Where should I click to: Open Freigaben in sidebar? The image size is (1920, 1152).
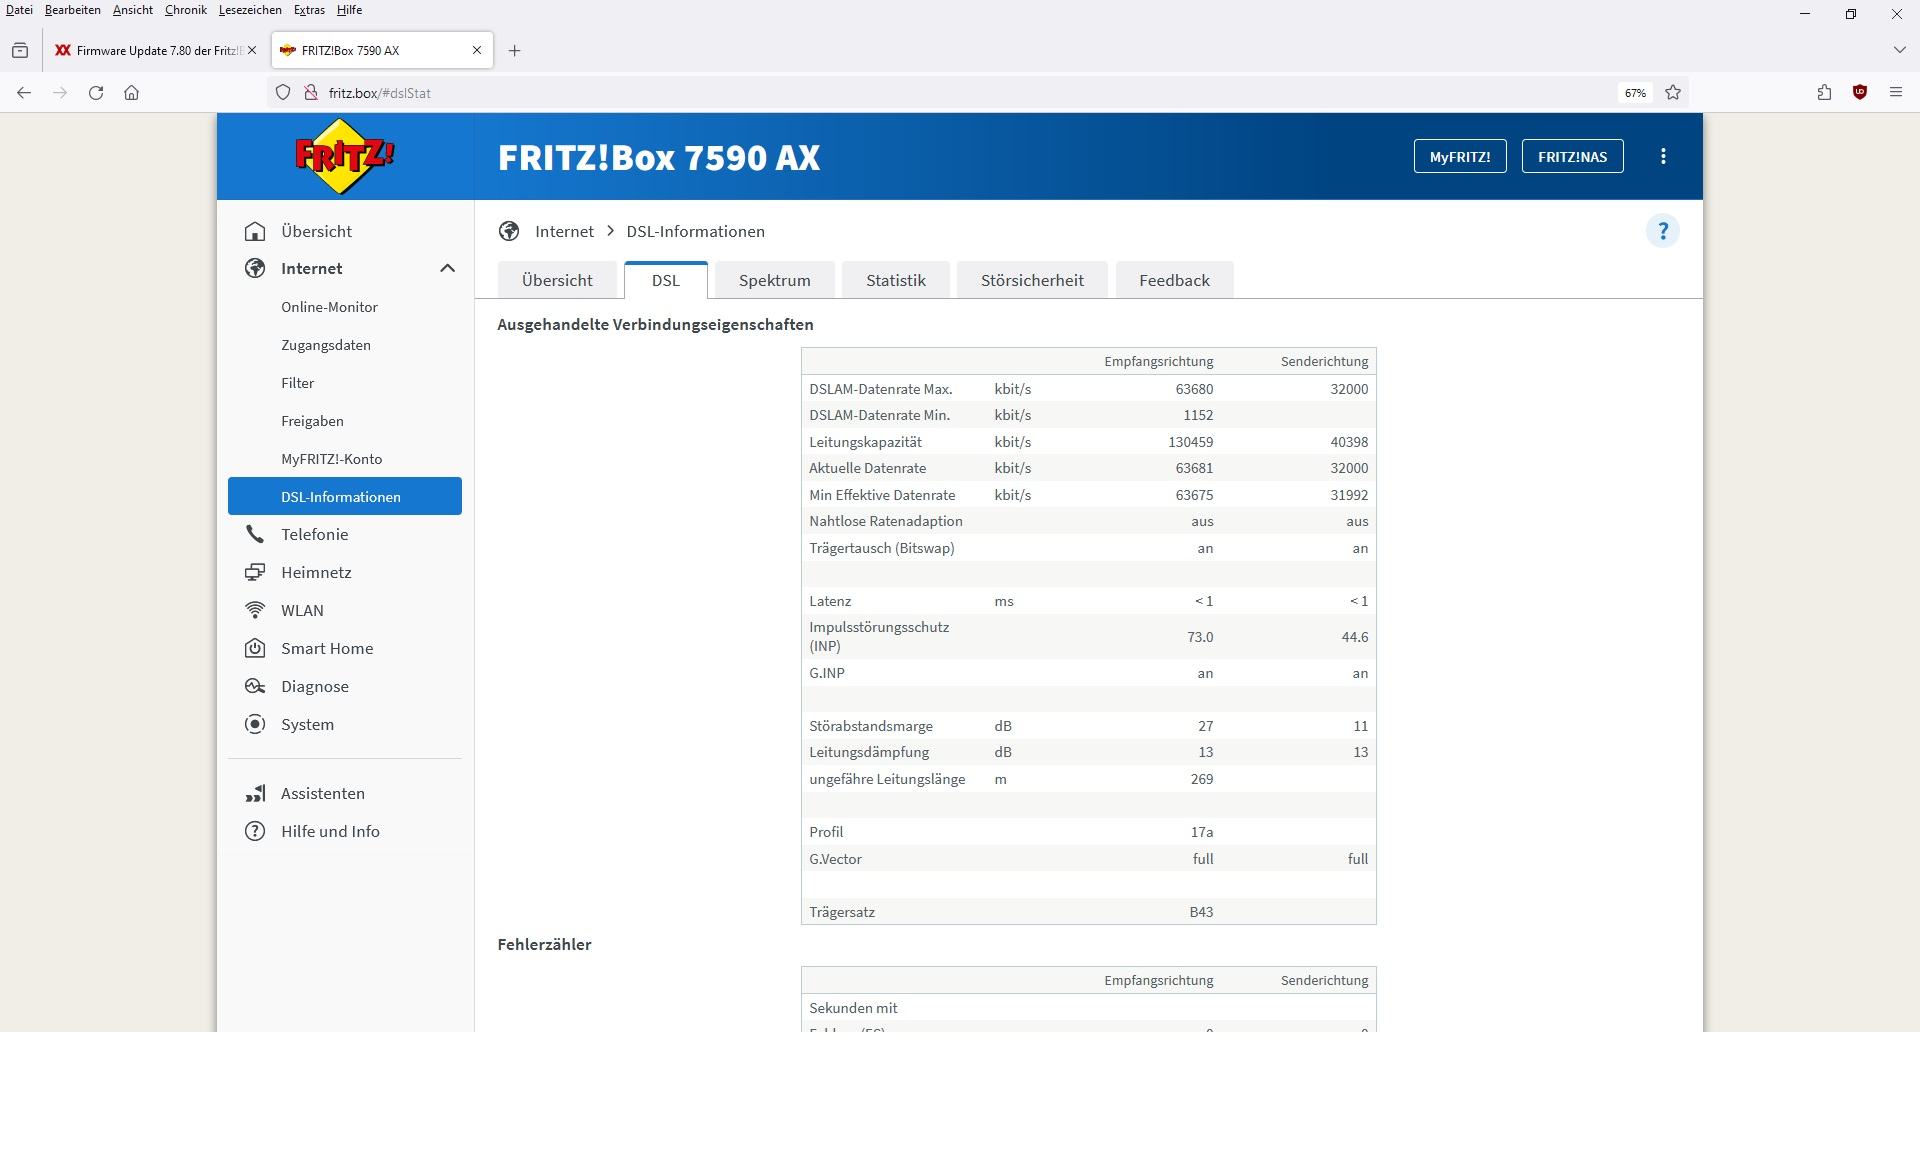point(312,421)
